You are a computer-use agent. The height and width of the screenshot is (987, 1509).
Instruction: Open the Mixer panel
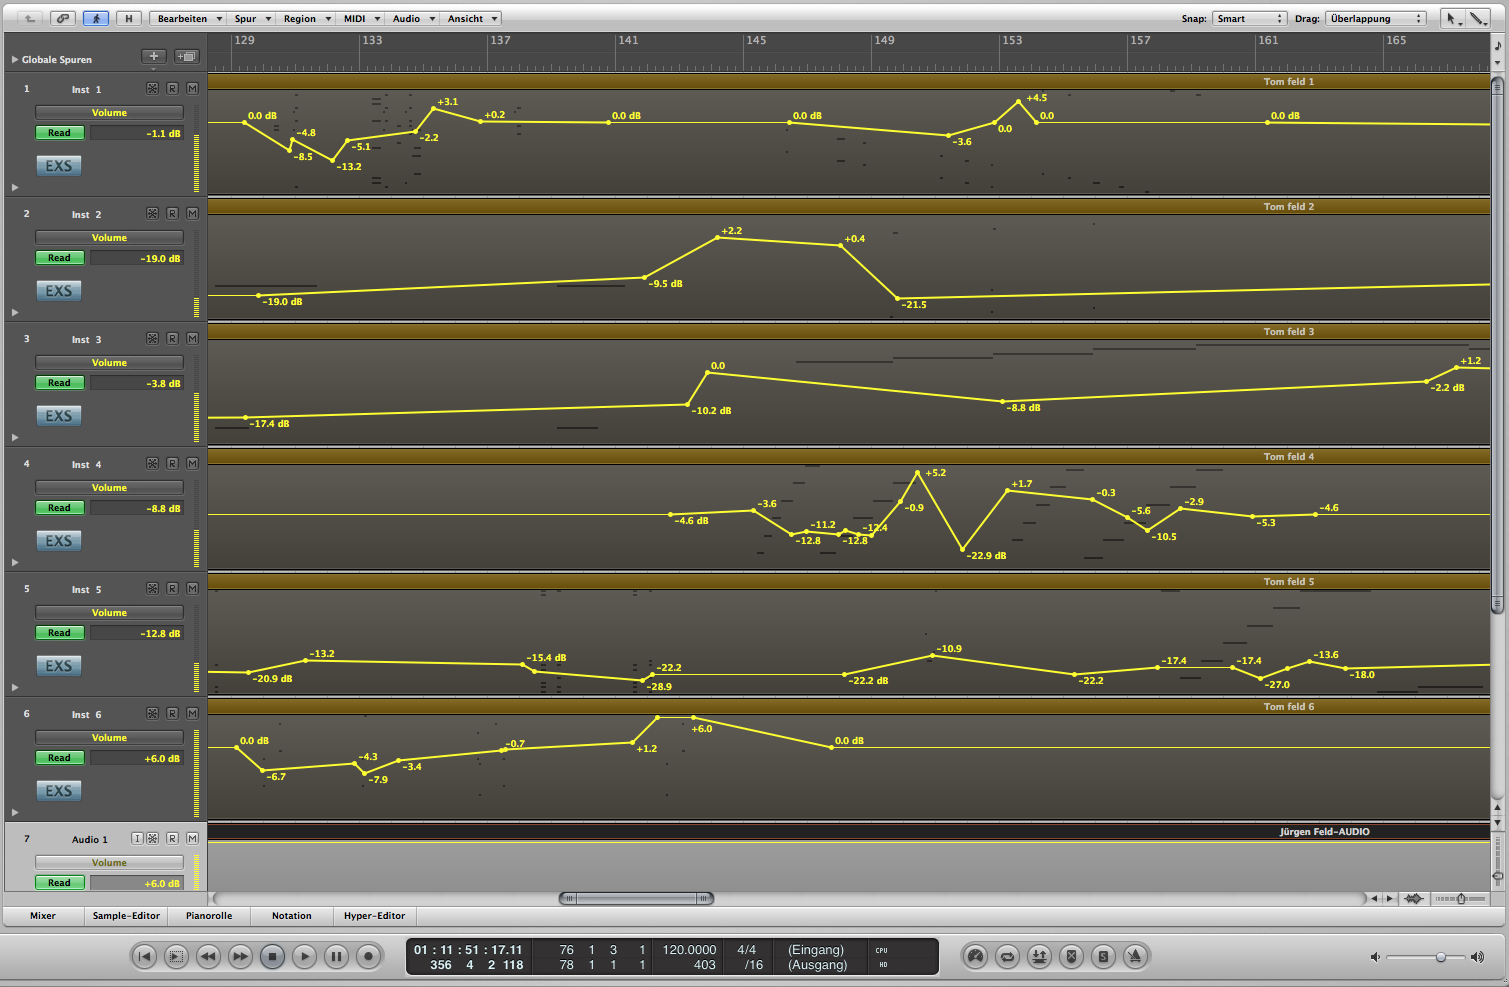tap(43, 916)
